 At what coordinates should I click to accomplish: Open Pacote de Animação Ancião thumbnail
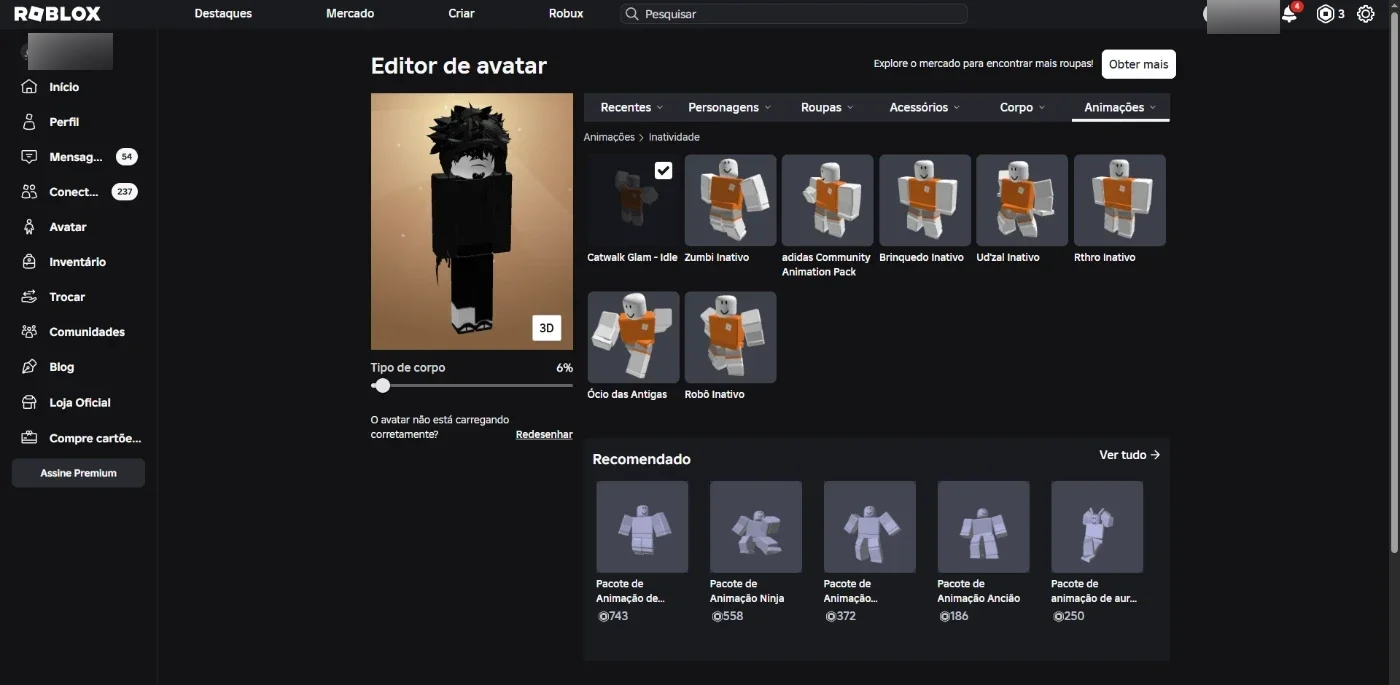click(x=983, y=527)
